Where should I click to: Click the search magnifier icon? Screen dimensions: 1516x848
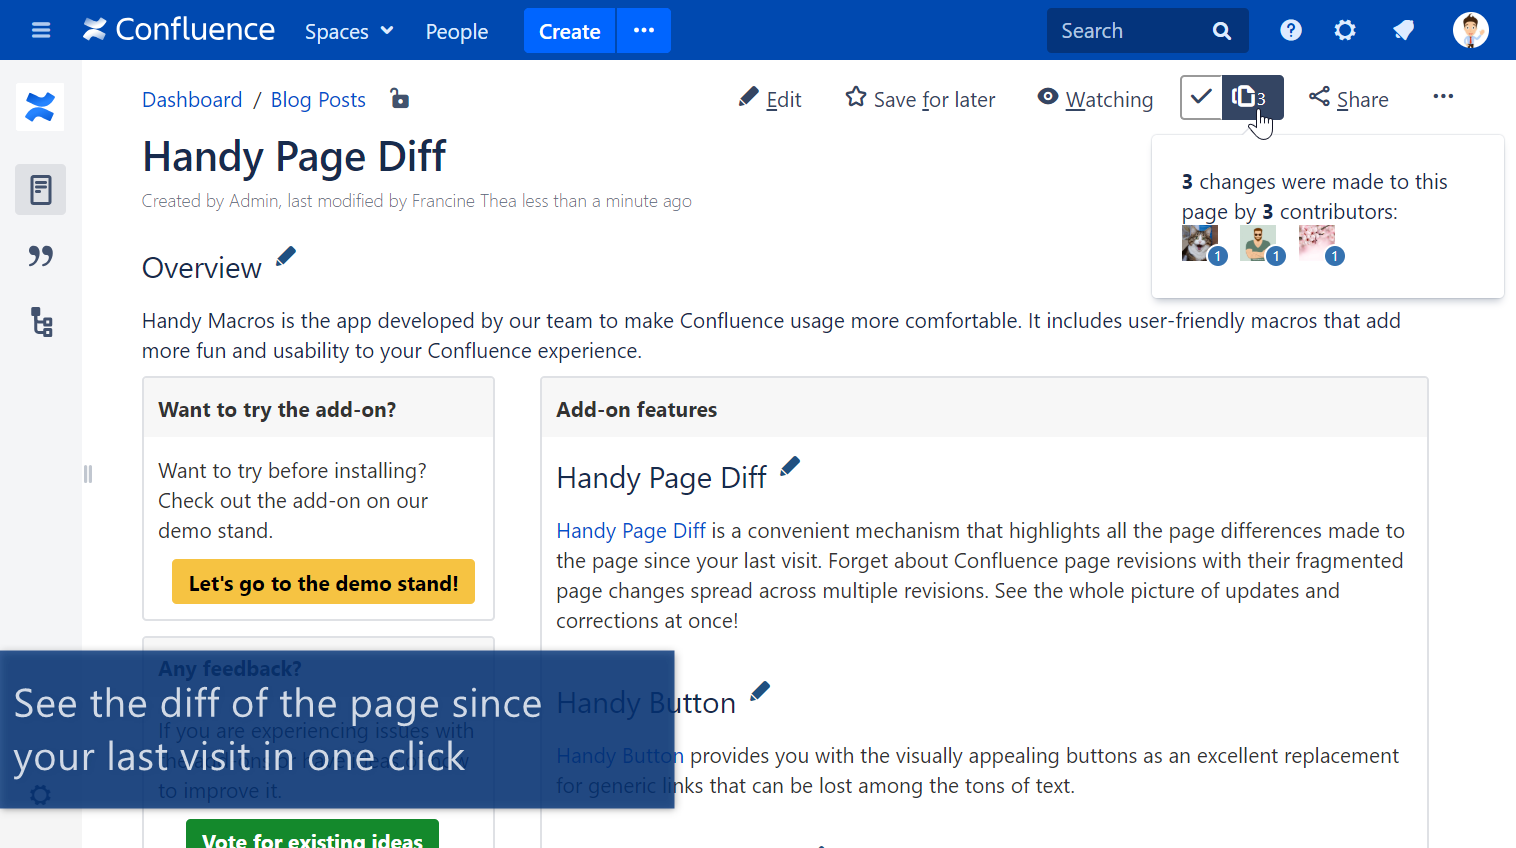point(1222,31)
